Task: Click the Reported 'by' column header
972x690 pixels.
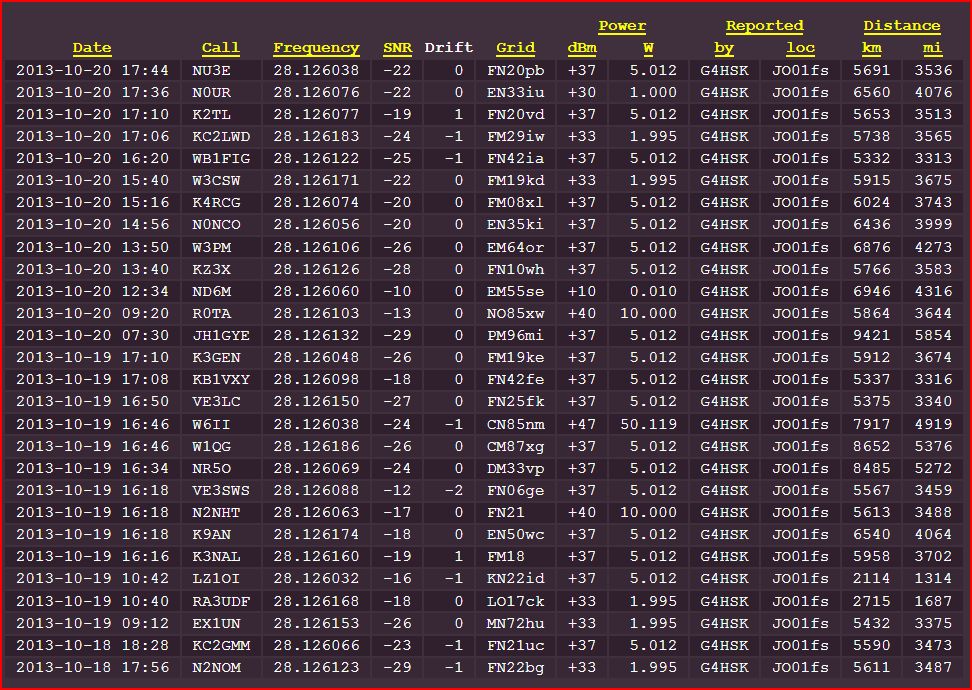Action: (724, 48)
